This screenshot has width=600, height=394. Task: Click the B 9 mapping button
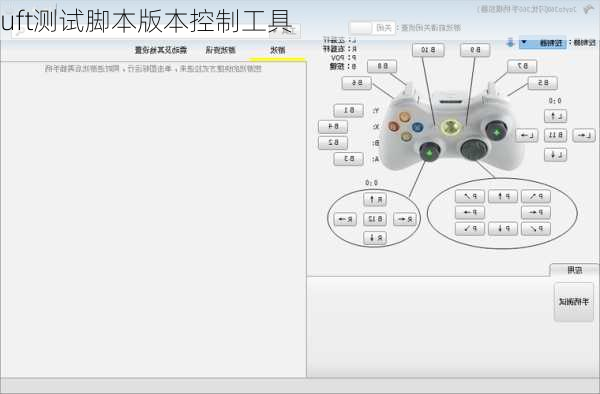pos(475,50)
